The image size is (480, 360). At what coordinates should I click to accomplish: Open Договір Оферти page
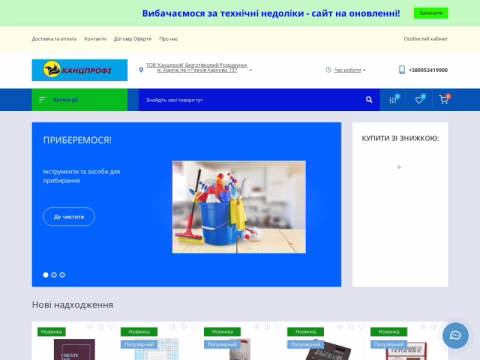133,39
